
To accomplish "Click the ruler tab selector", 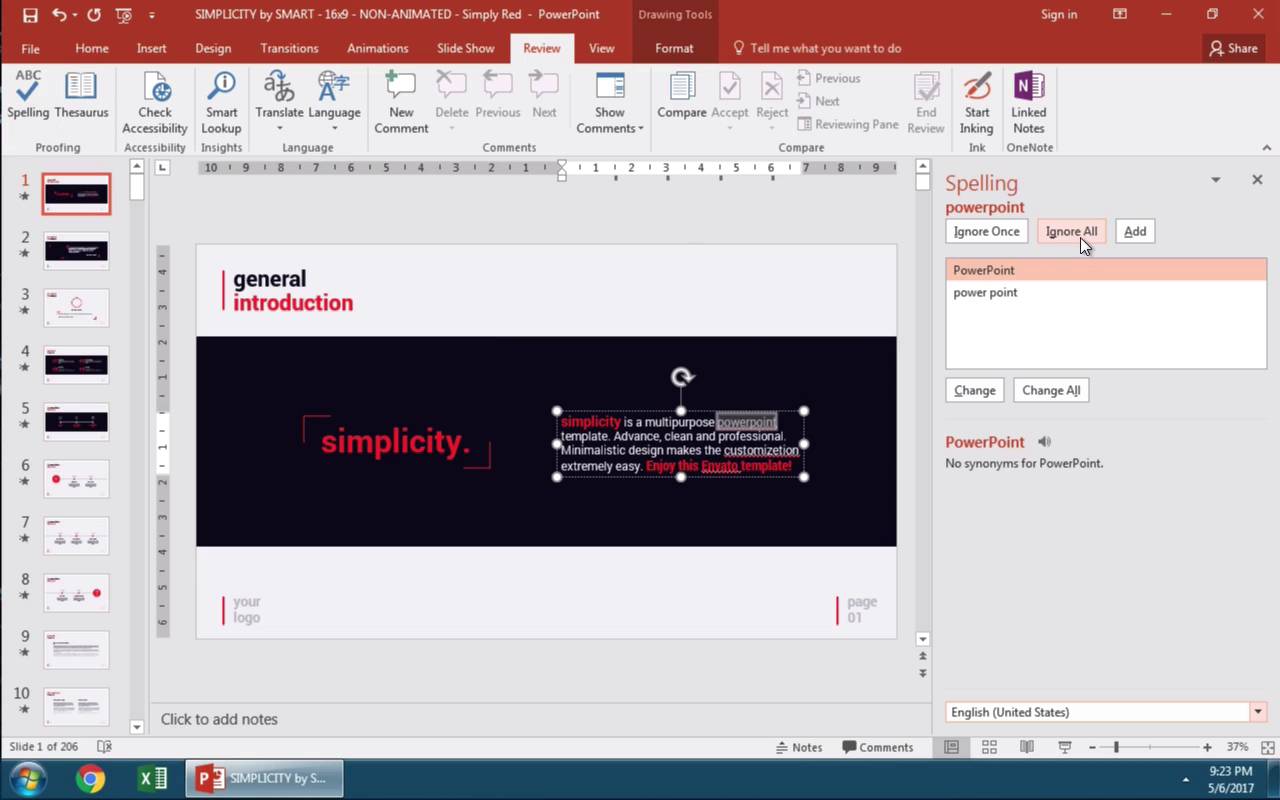I will 163,168.
